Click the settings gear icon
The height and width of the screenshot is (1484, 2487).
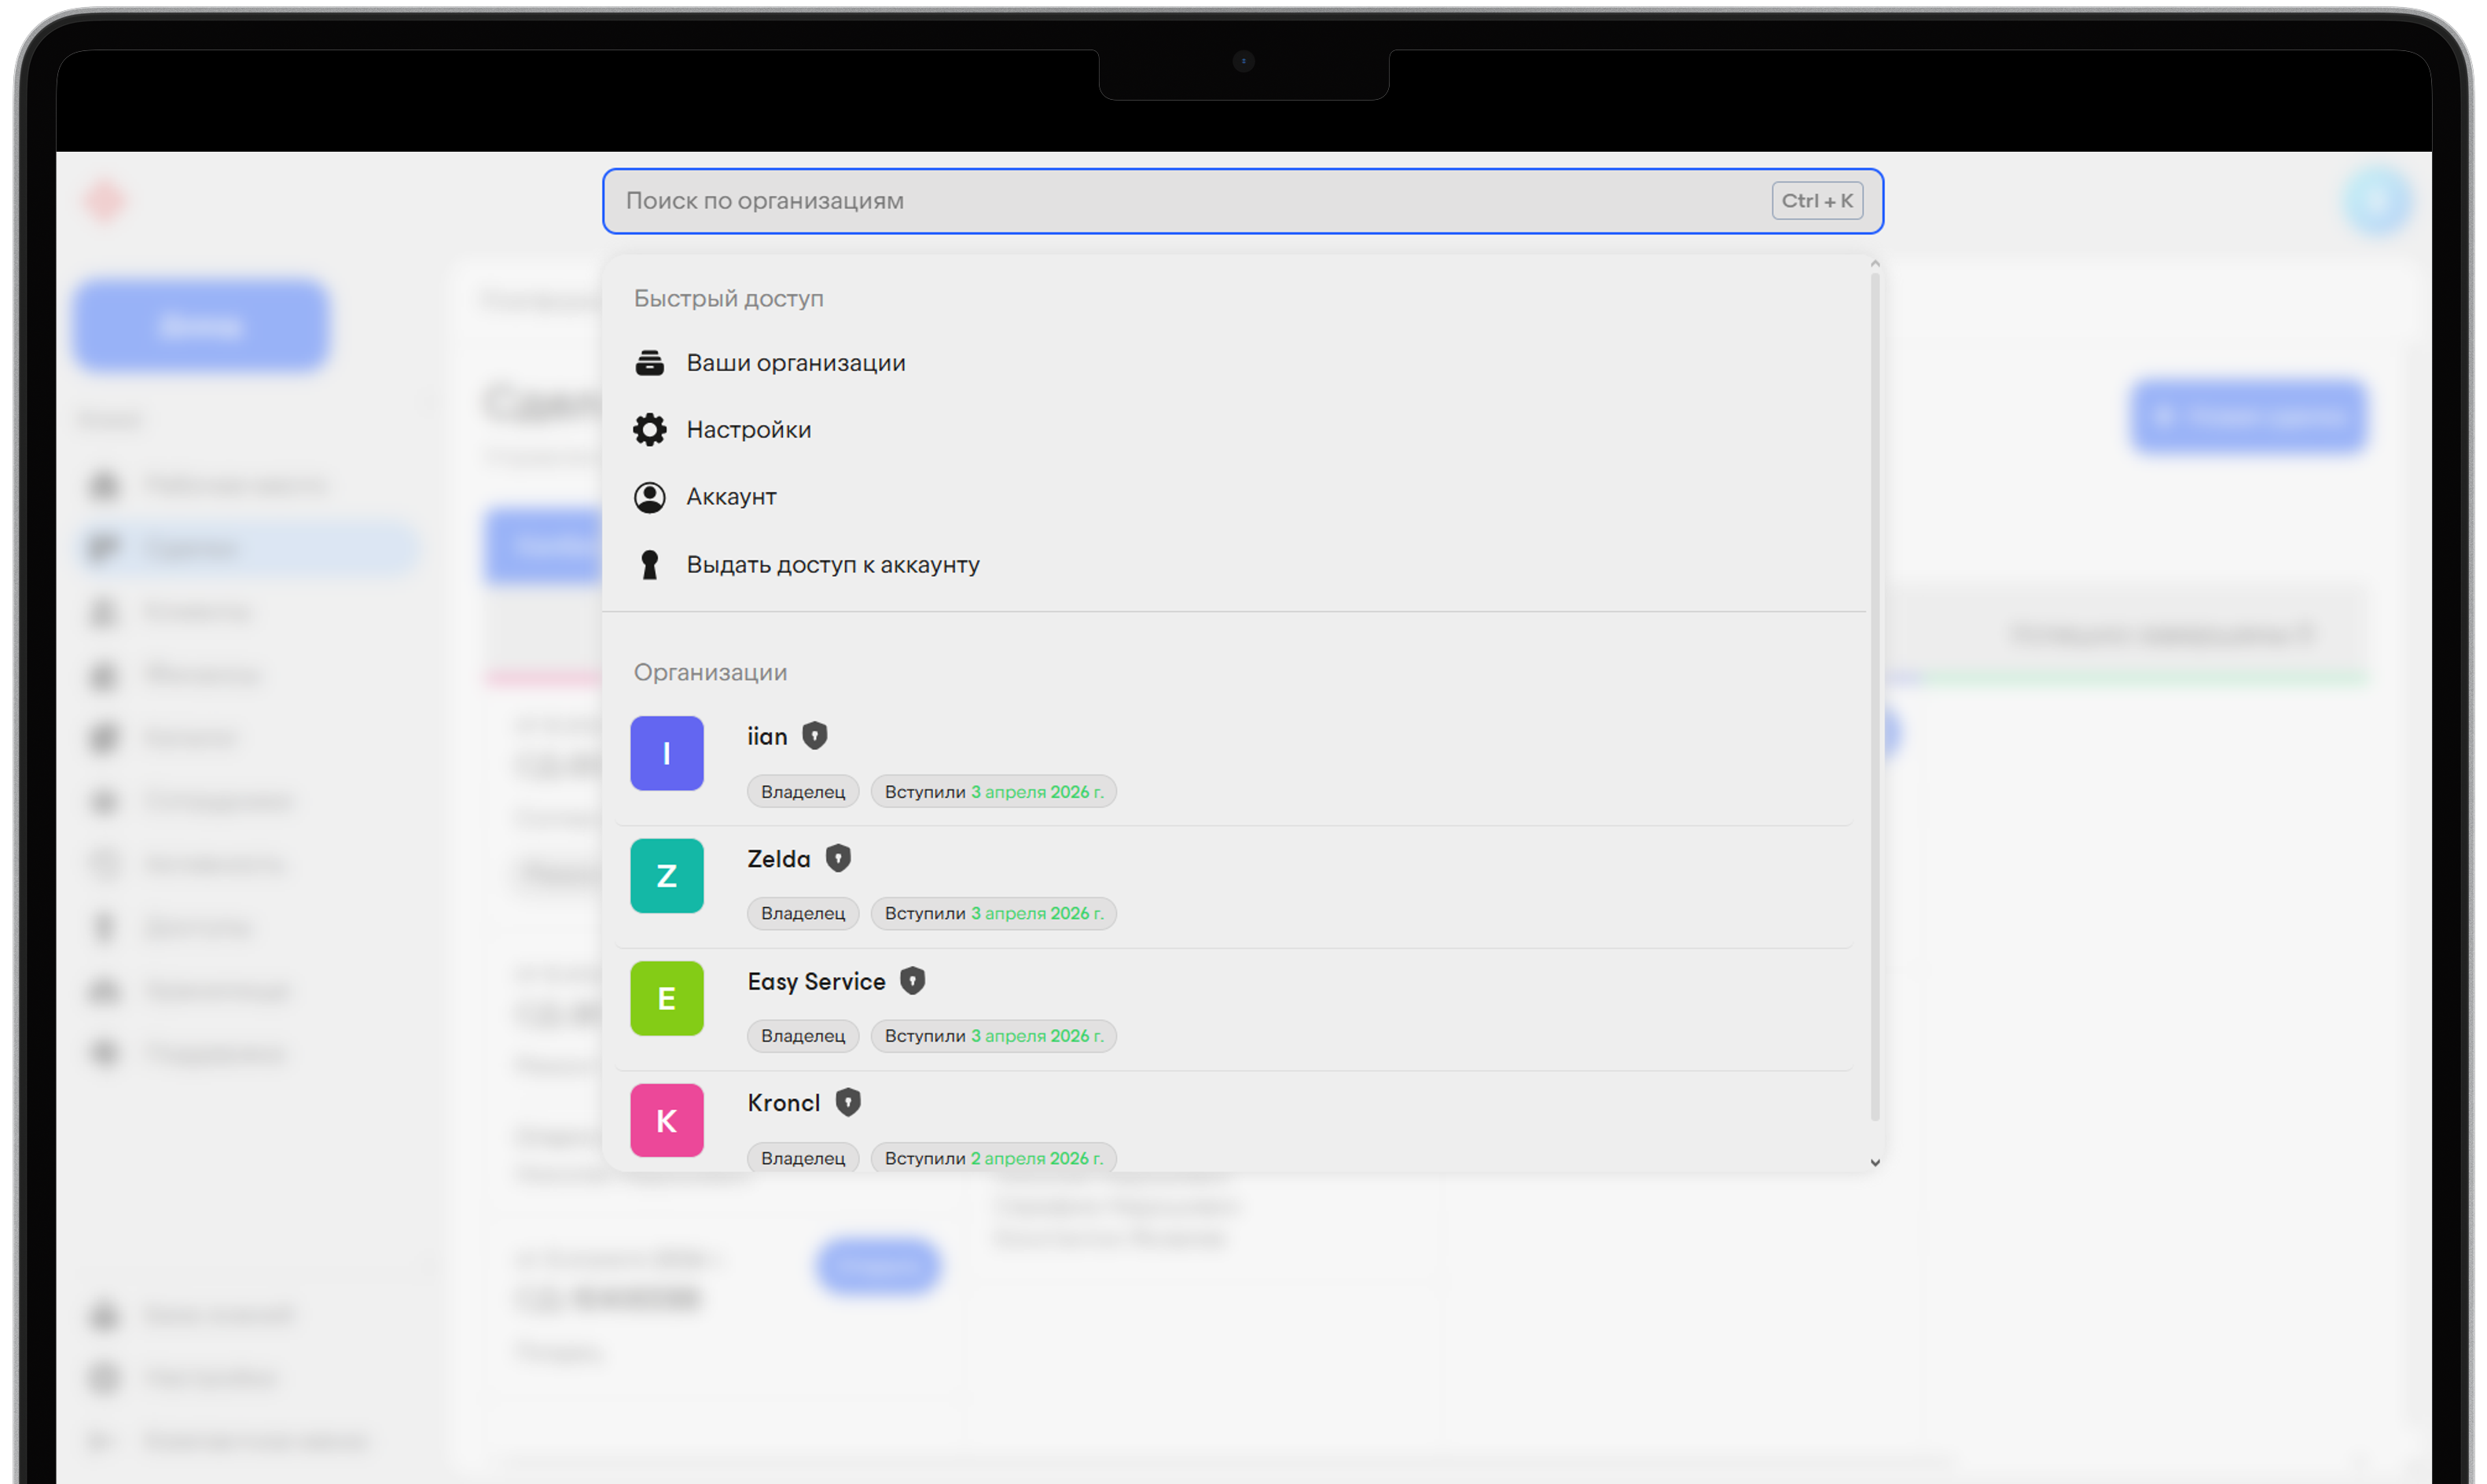(649, 430)
